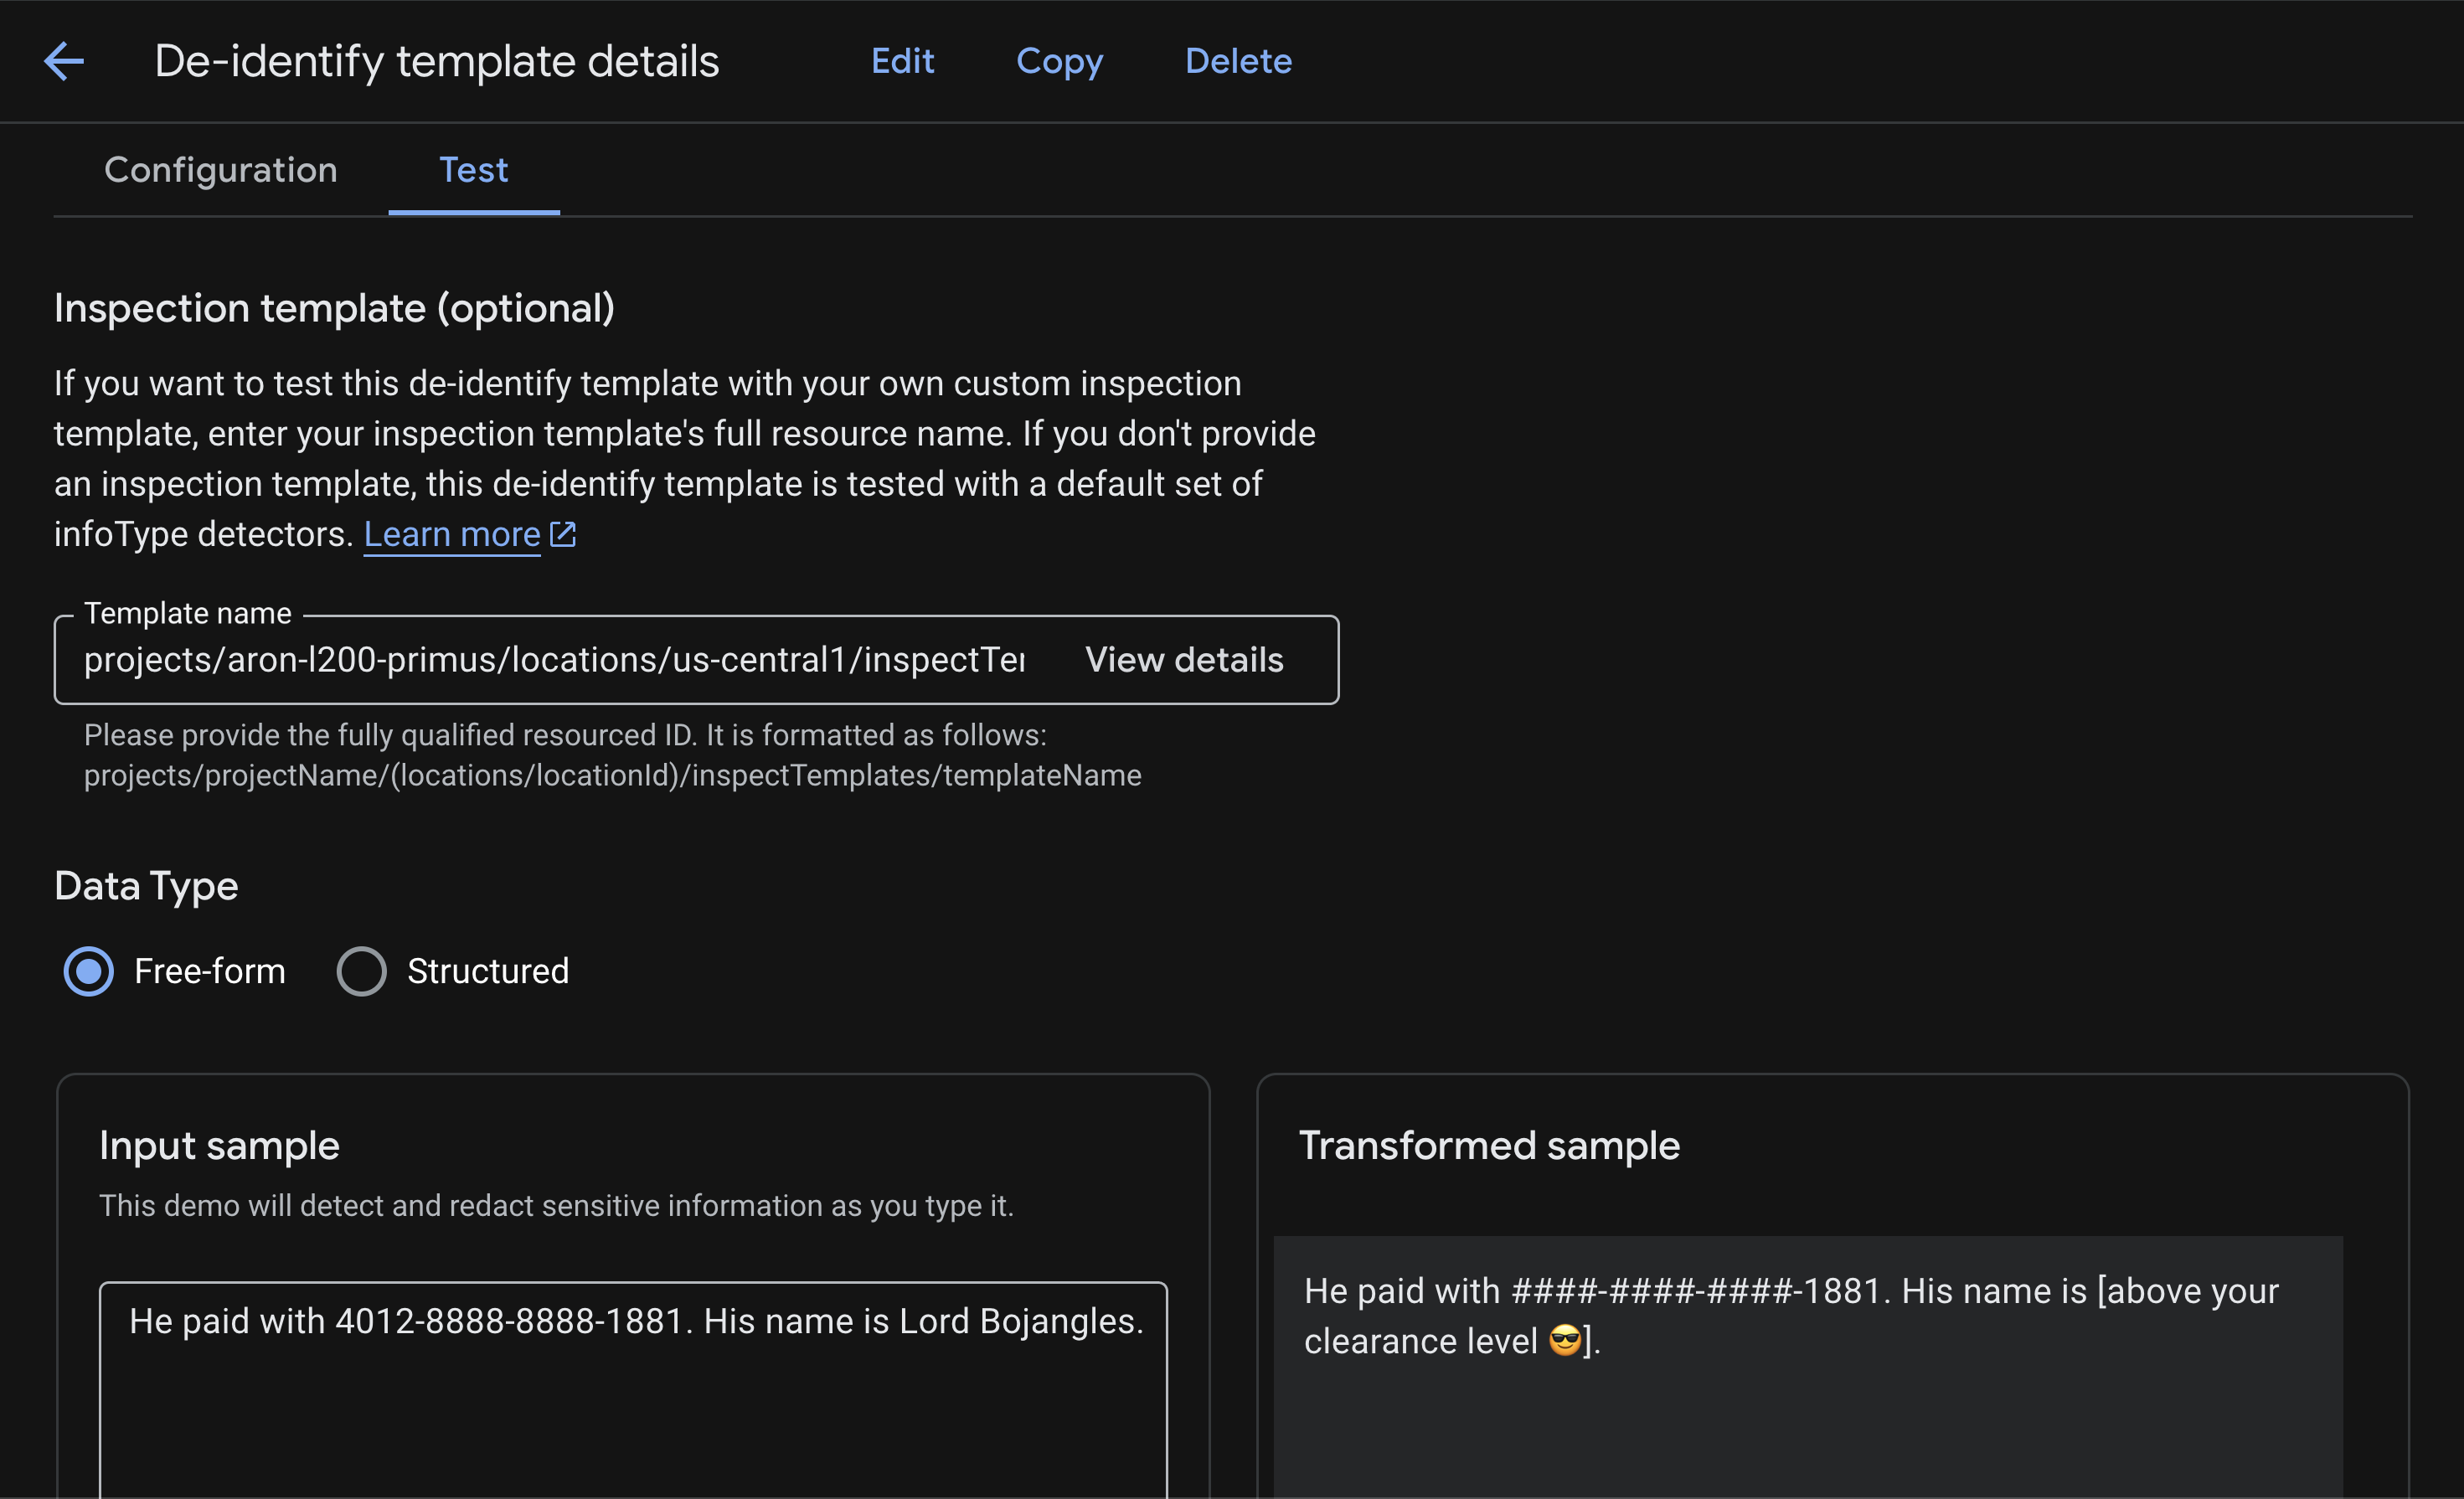Click the sunglasses emoji in transformed sample
2464x1499 pixels.
click(1565, 1340)
